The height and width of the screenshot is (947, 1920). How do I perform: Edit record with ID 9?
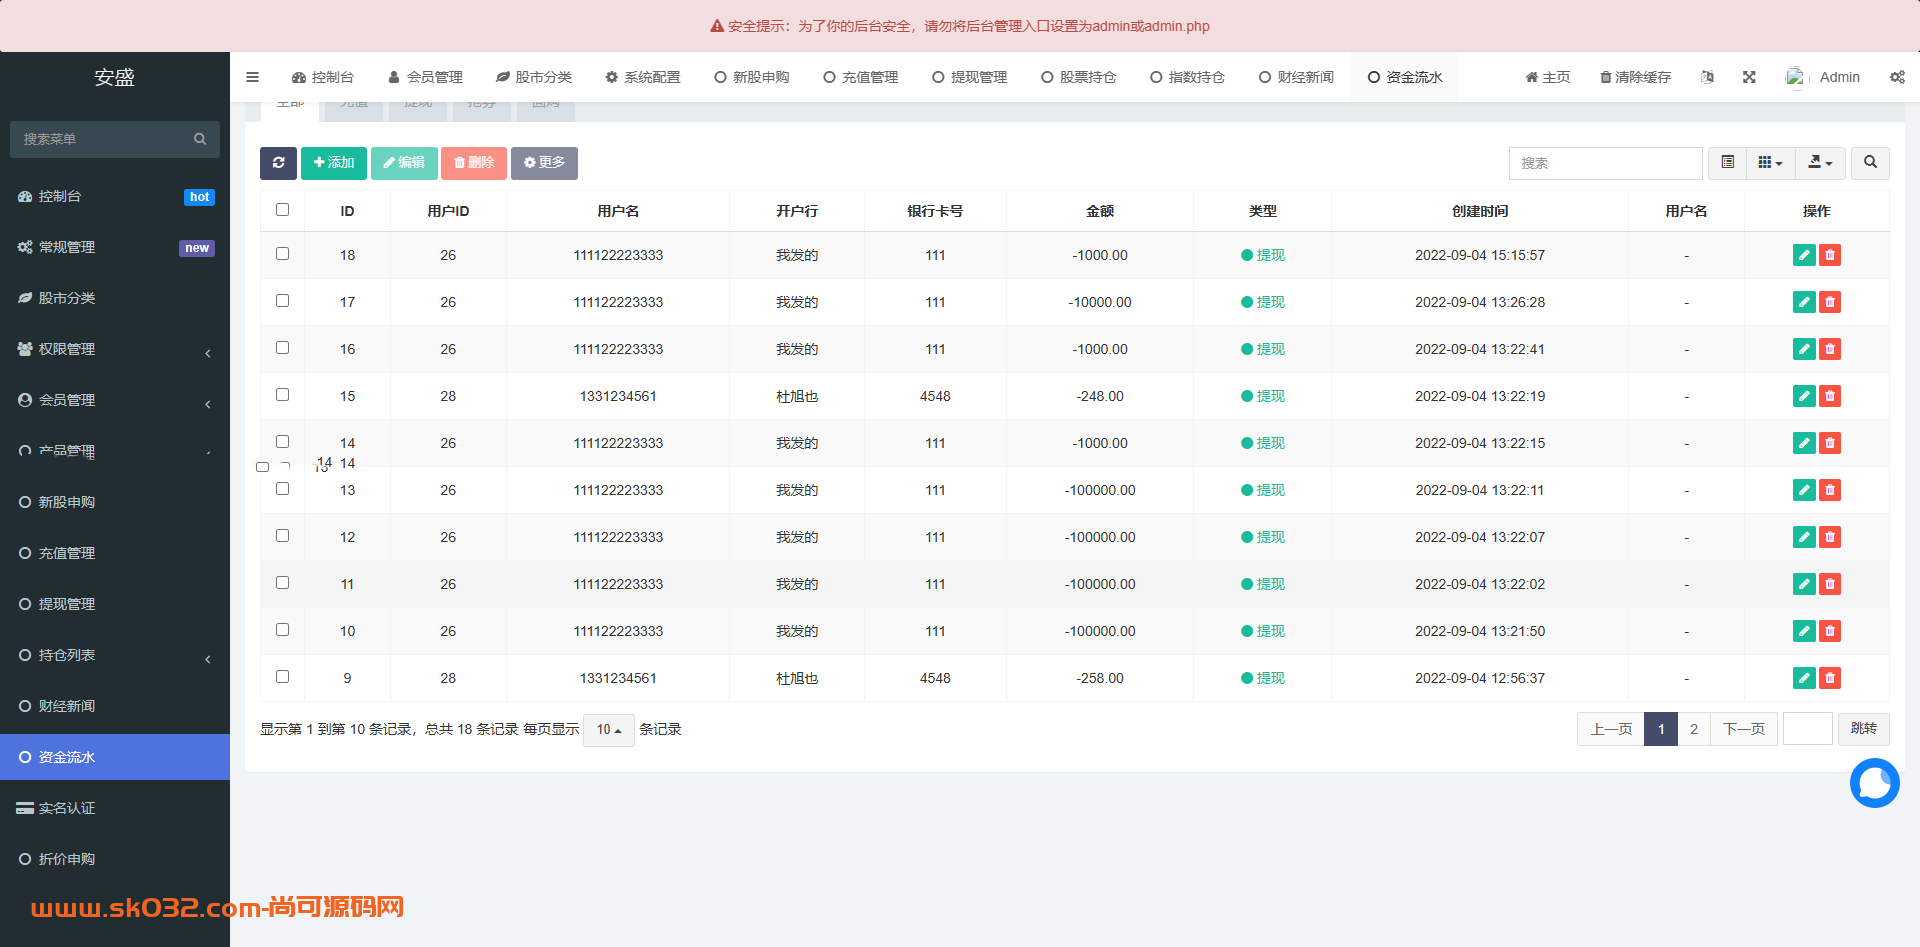coord(1804,678)
